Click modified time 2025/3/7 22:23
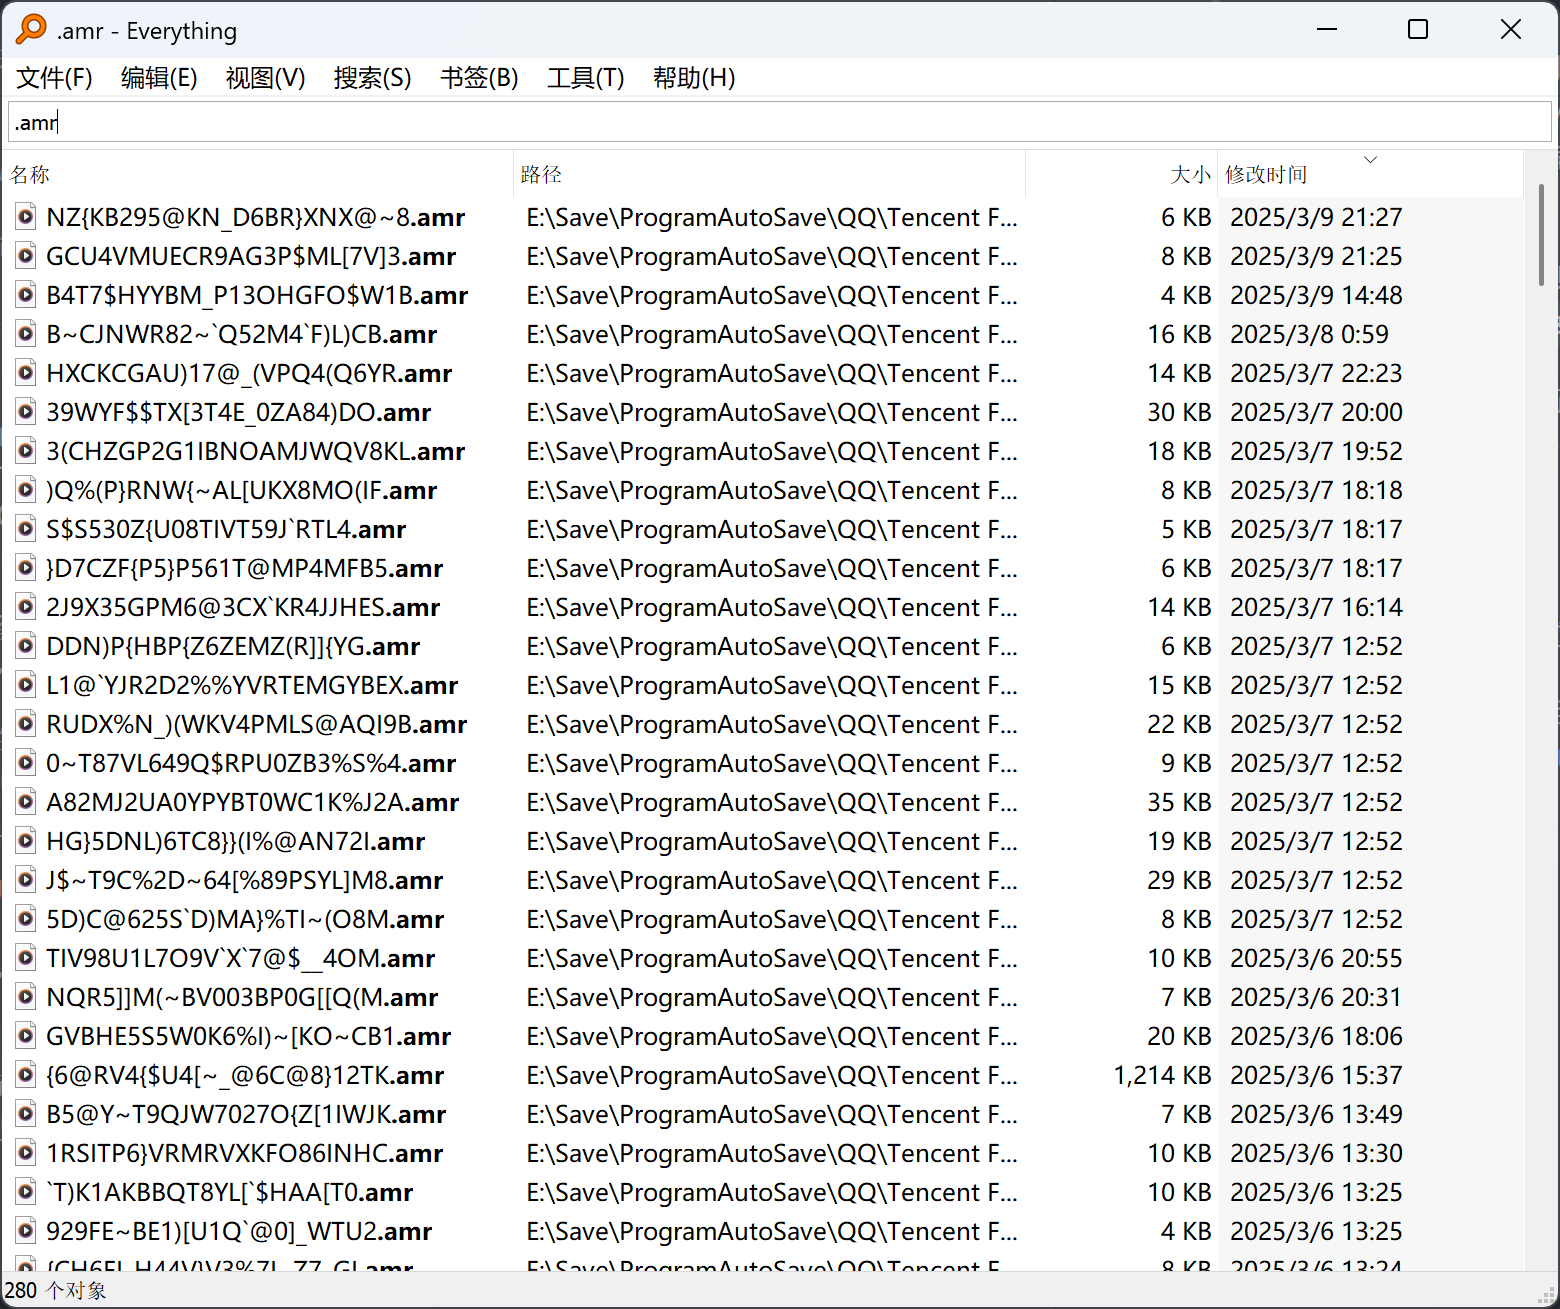The height and width of the screenshot is (1309, 1560). (x=1316, y=373)
